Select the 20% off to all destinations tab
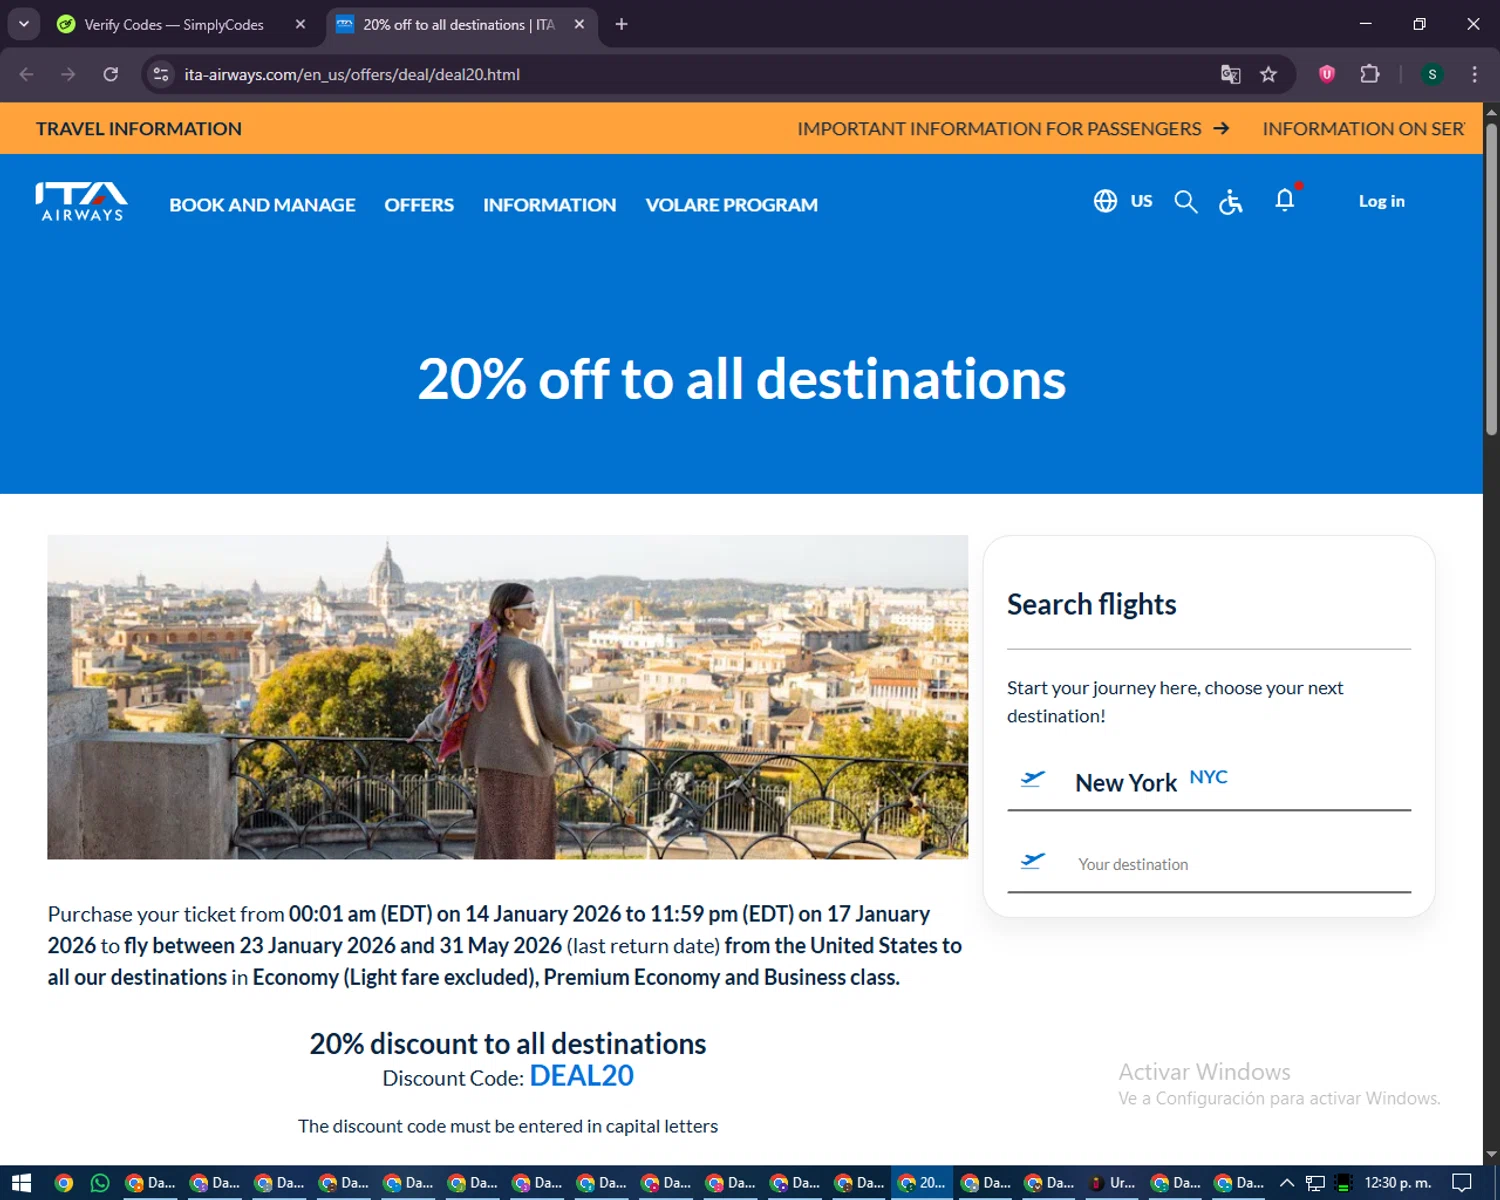 coord(458,24)
